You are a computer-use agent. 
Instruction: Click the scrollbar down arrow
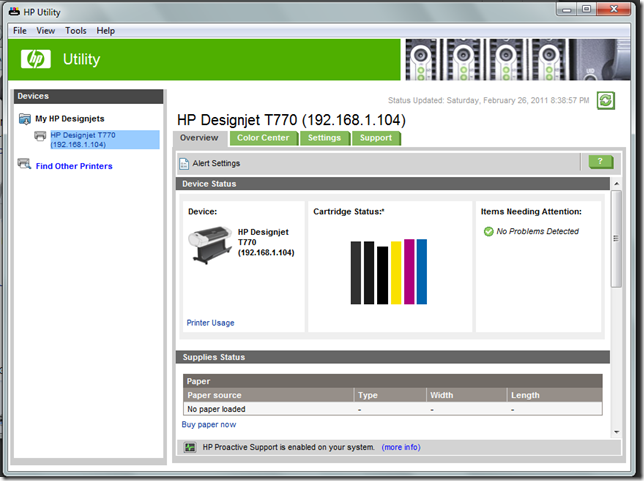(x=617, y=431)
